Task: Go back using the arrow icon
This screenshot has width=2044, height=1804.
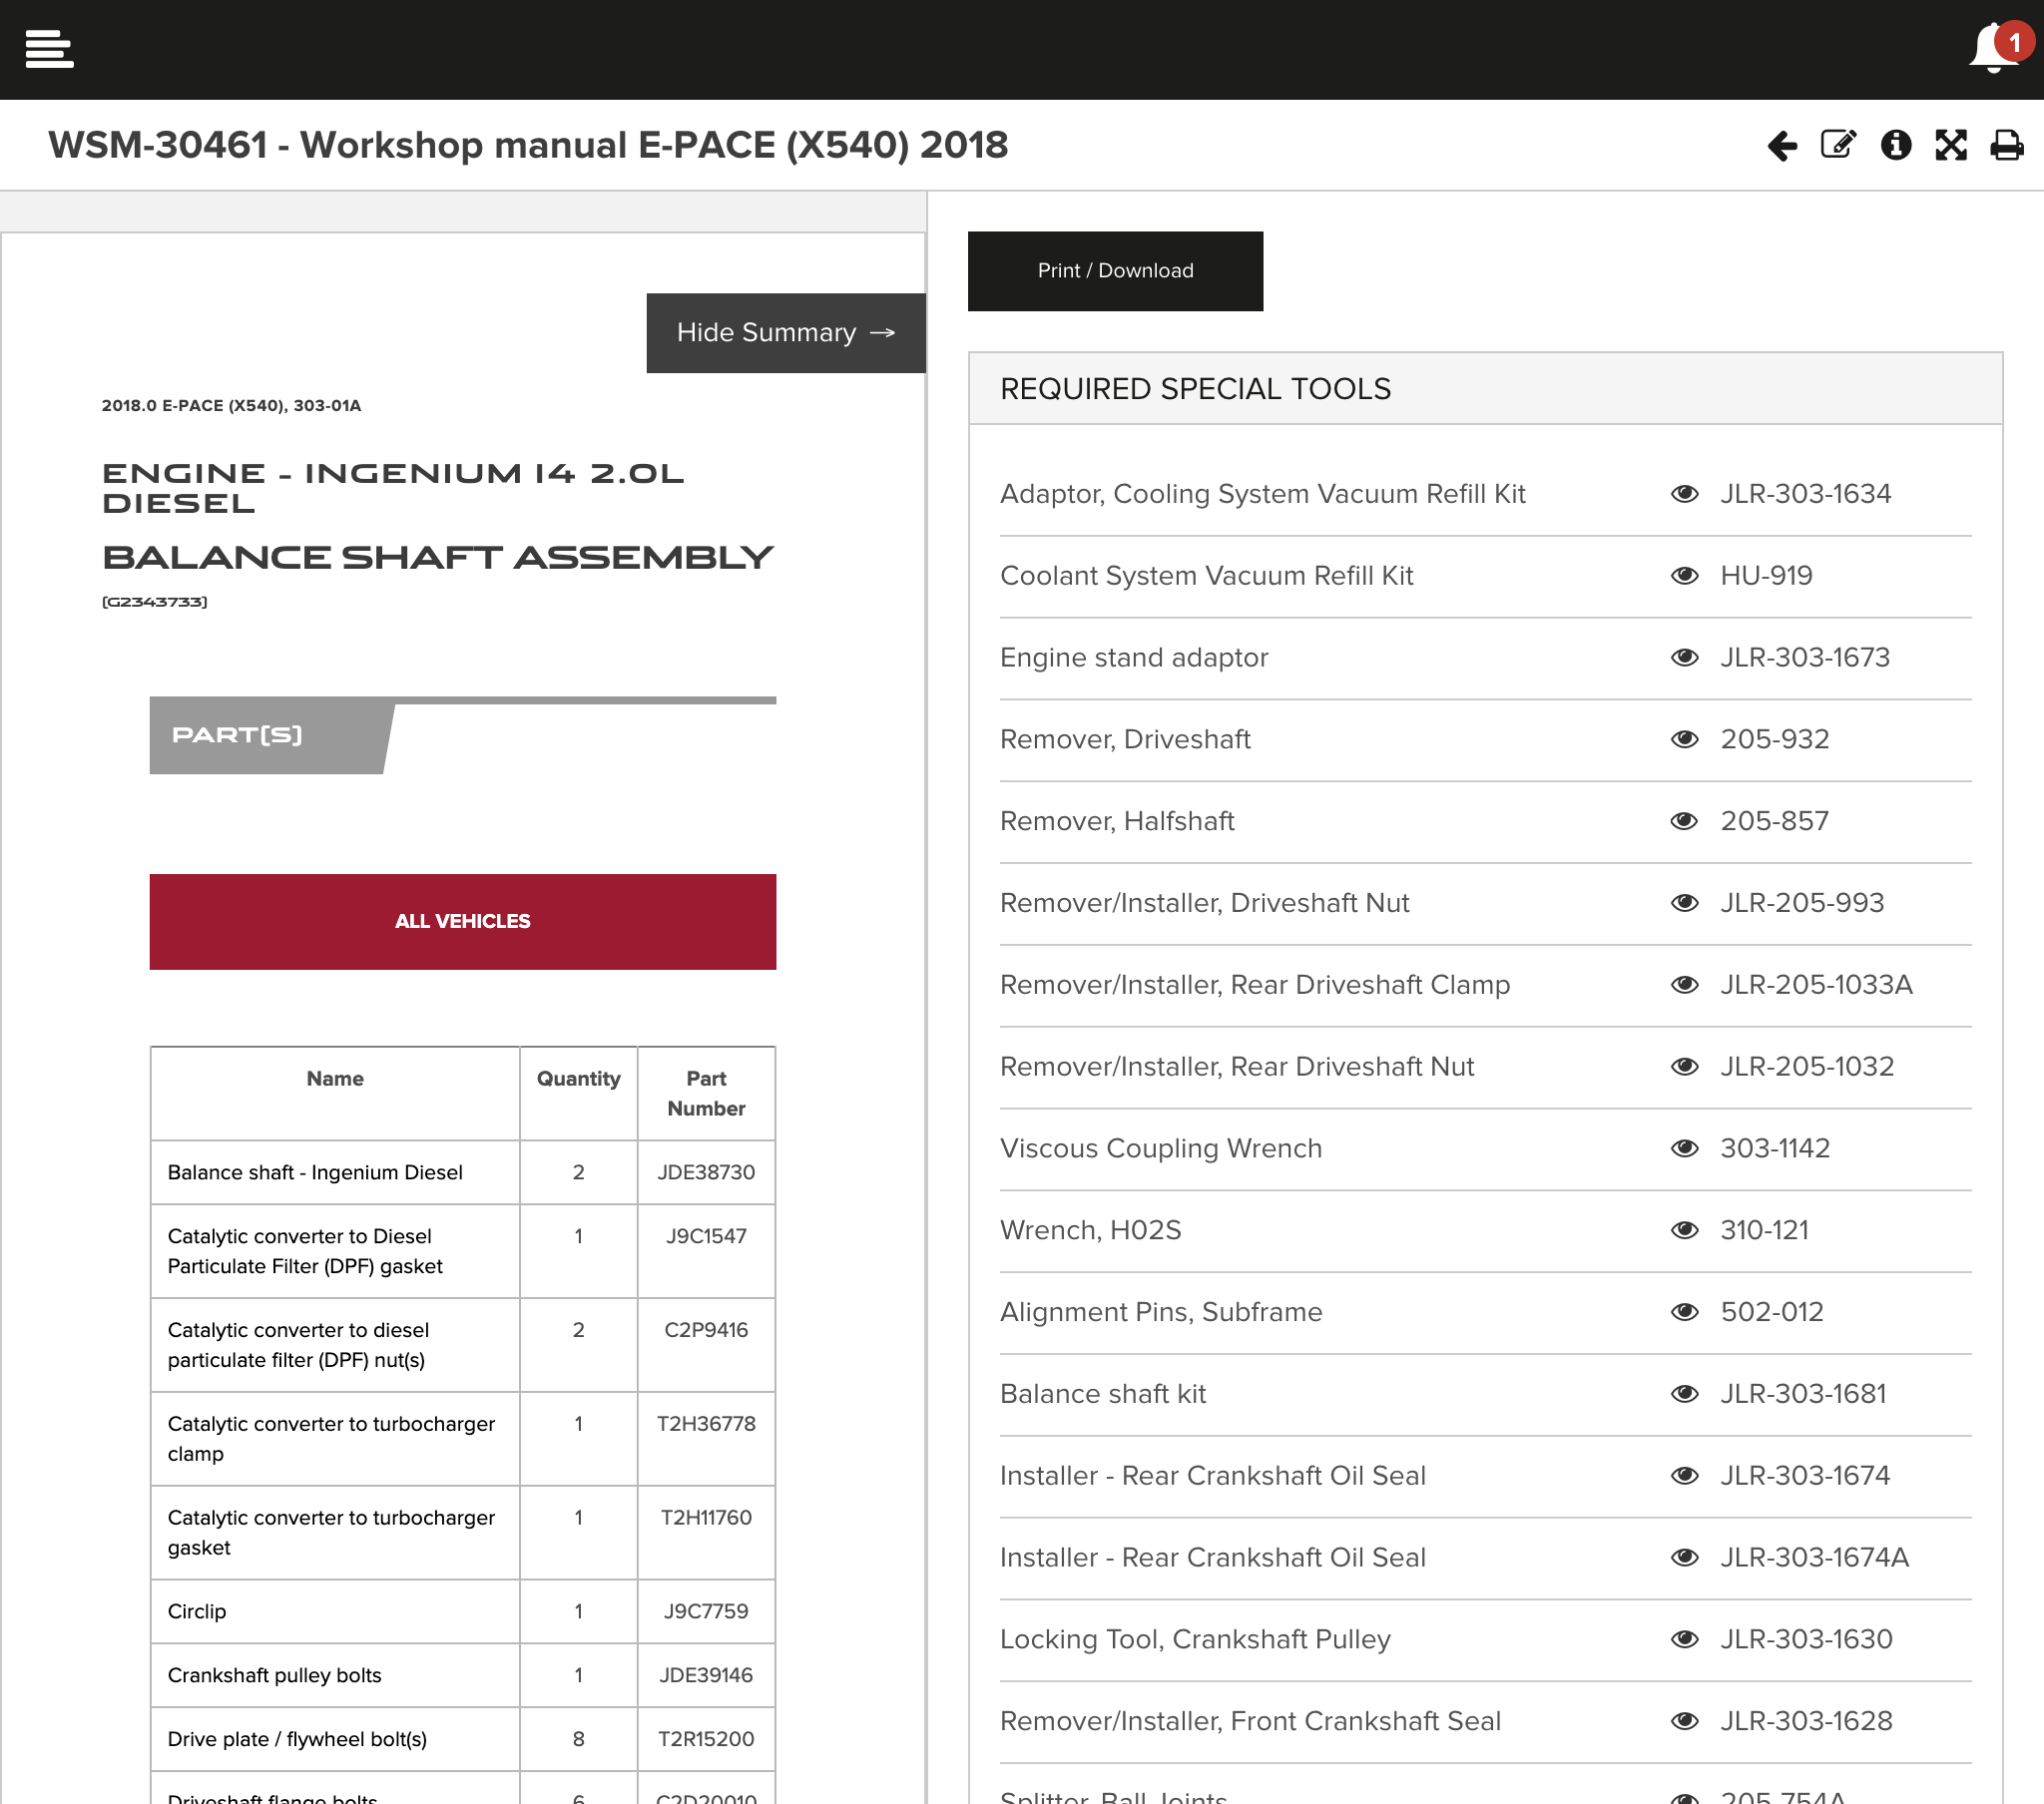Action: coord(1782,146)
